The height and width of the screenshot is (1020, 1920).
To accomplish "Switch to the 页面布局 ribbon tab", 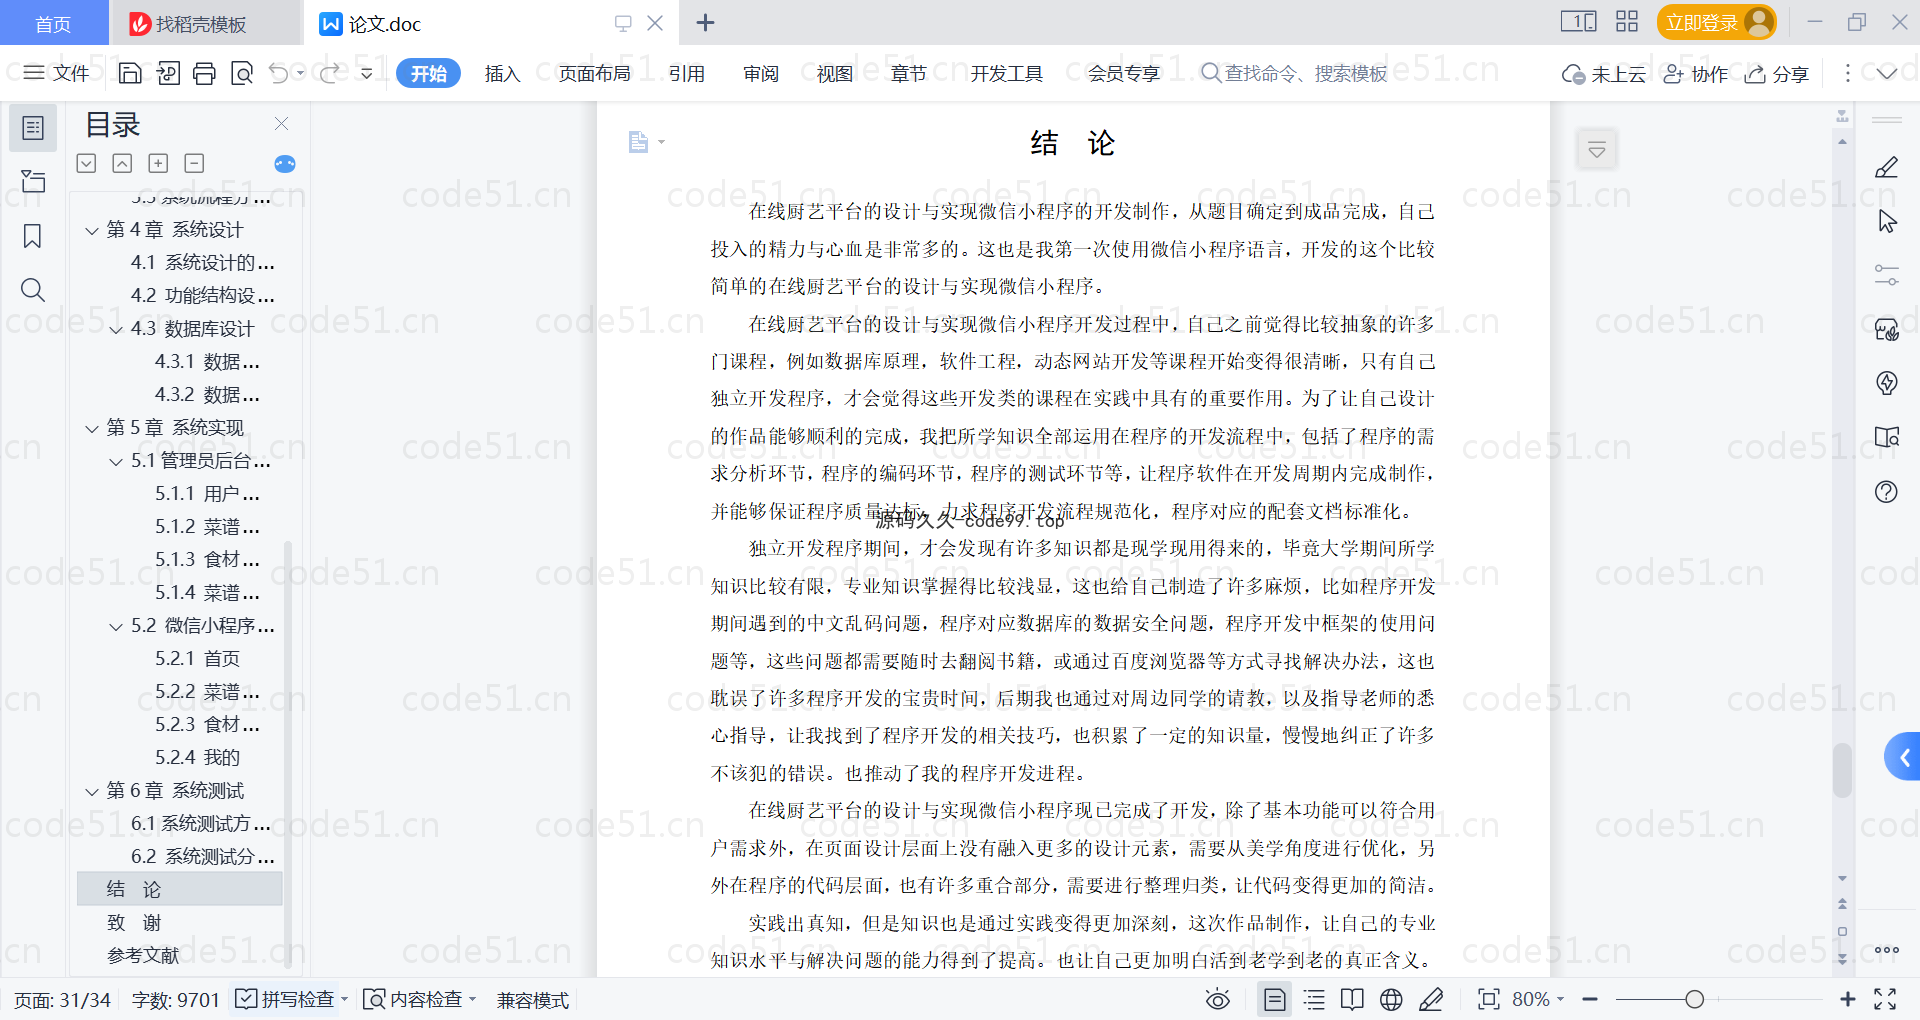I will coord(594,73).
